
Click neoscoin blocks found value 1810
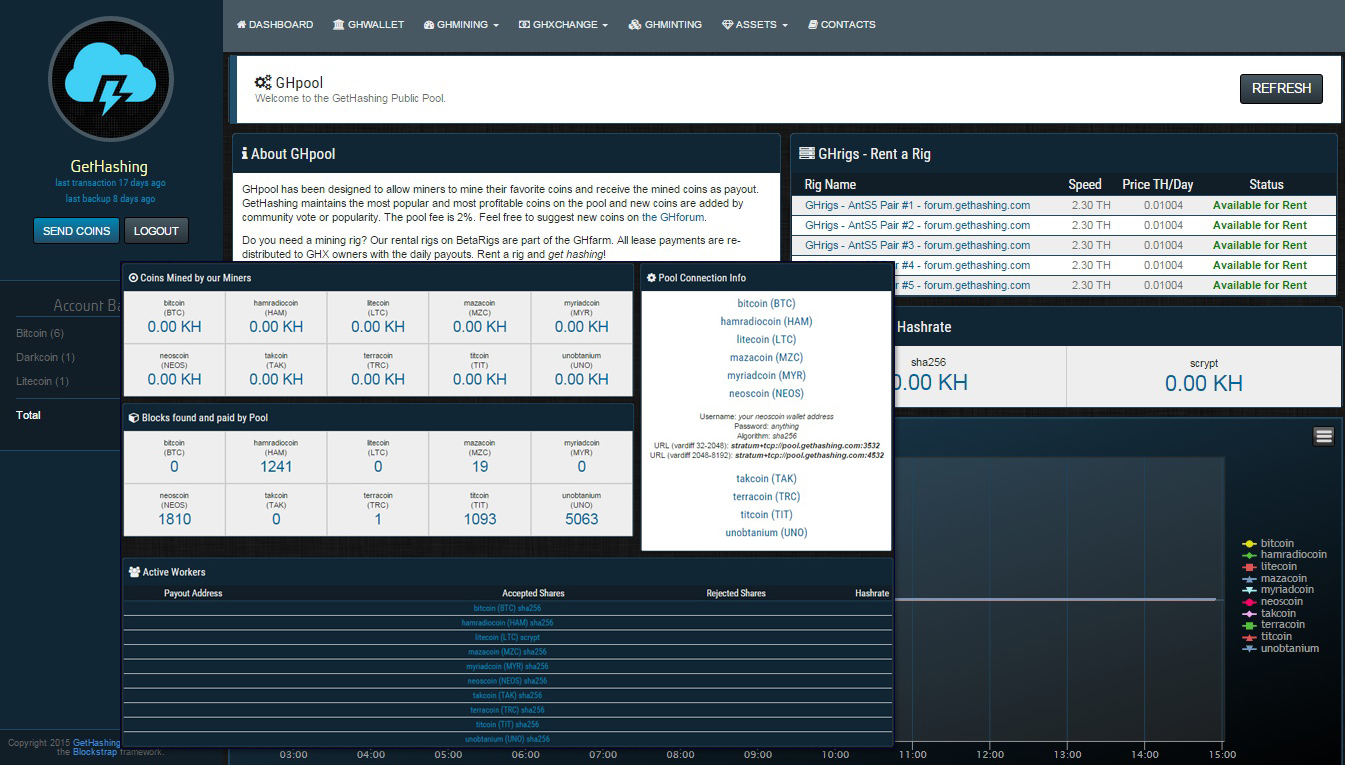(174, 519)
